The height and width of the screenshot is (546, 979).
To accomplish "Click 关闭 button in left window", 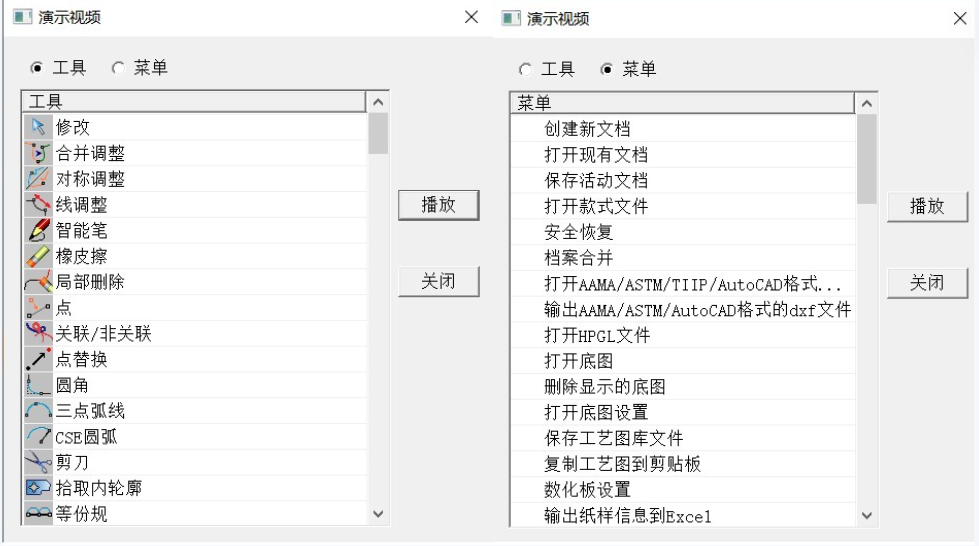I will [x=439, y=281].
